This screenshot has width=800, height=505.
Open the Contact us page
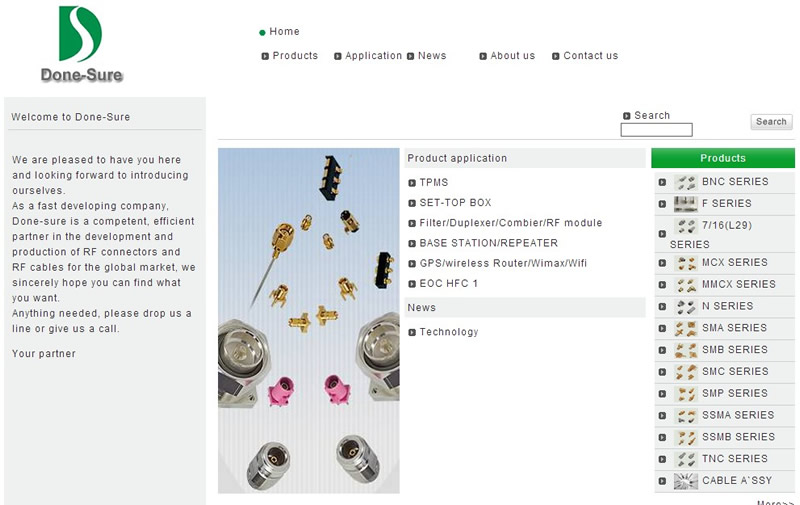click(590, 56)
